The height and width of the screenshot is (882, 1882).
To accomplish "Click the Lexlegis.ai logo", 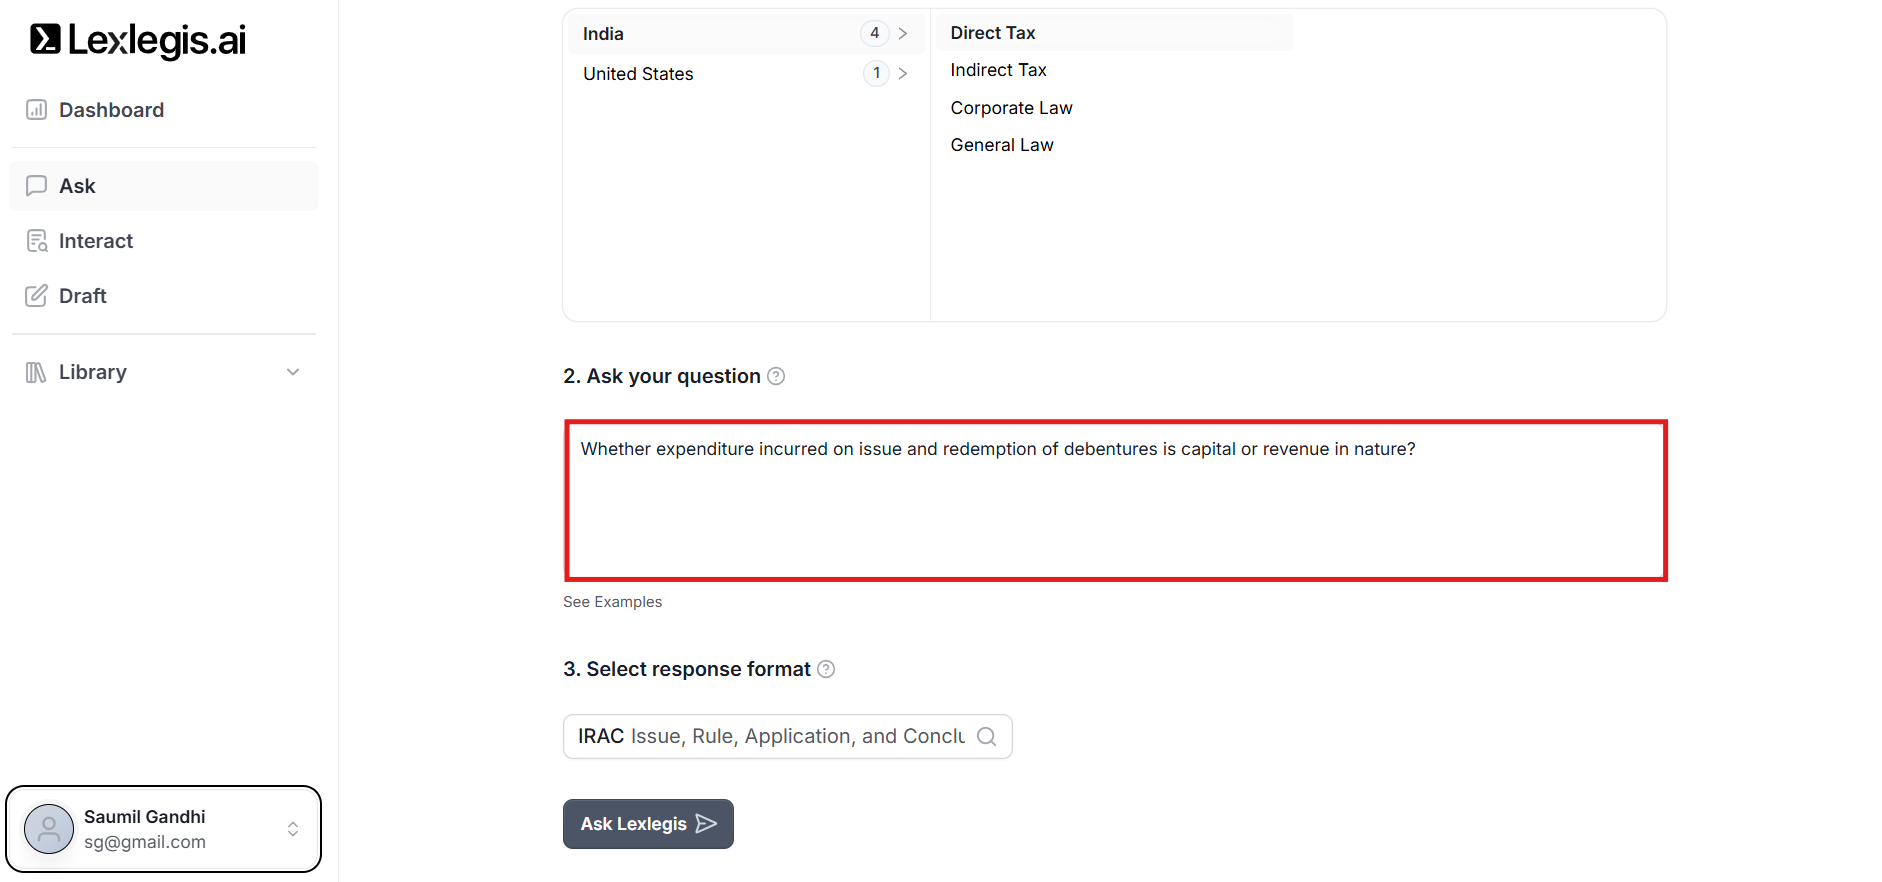I will coord(138,40).
